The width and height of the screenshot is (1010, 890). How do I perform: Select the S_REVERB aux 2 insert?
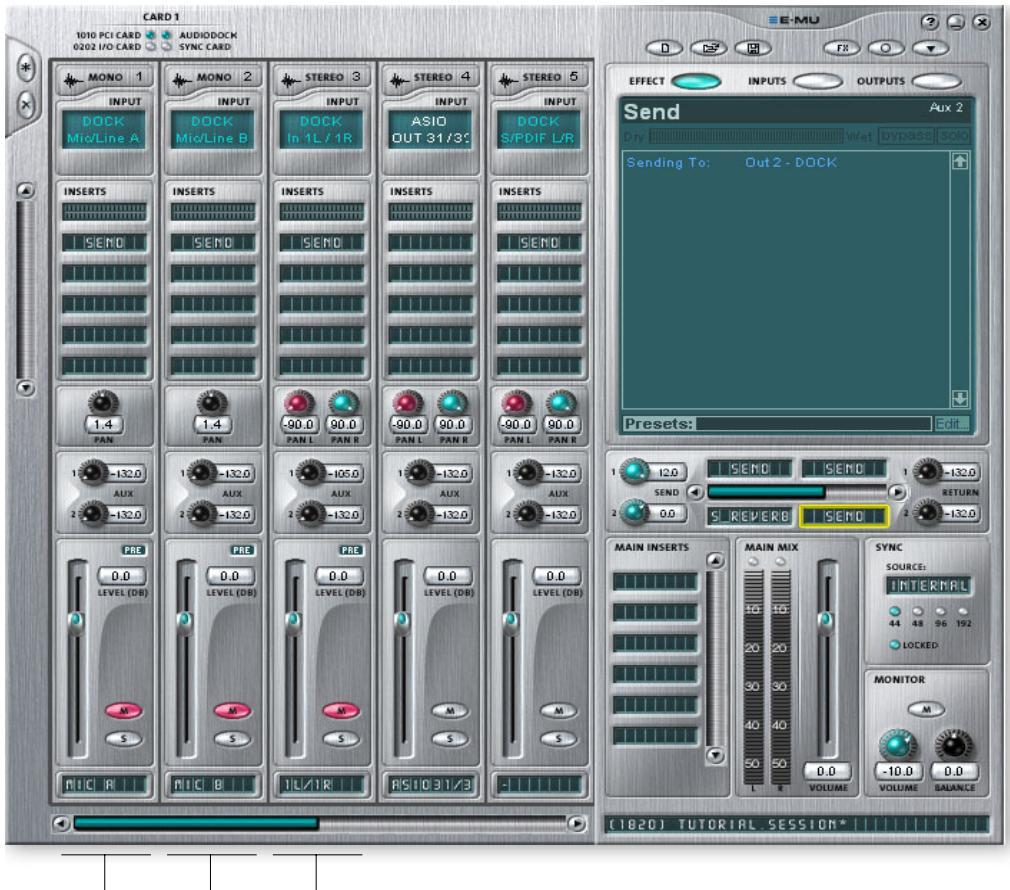point(750,516)
